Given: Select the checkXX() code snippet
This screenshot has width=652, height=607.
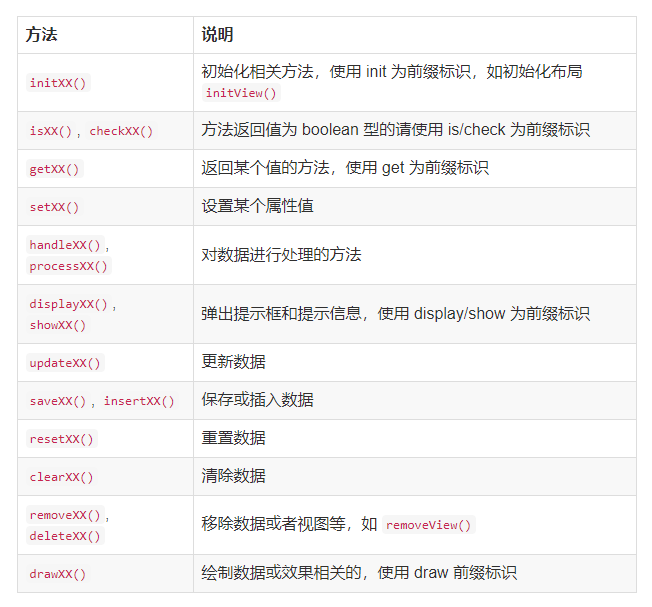Looking at the screenshot, I should [x=121, y=131].
